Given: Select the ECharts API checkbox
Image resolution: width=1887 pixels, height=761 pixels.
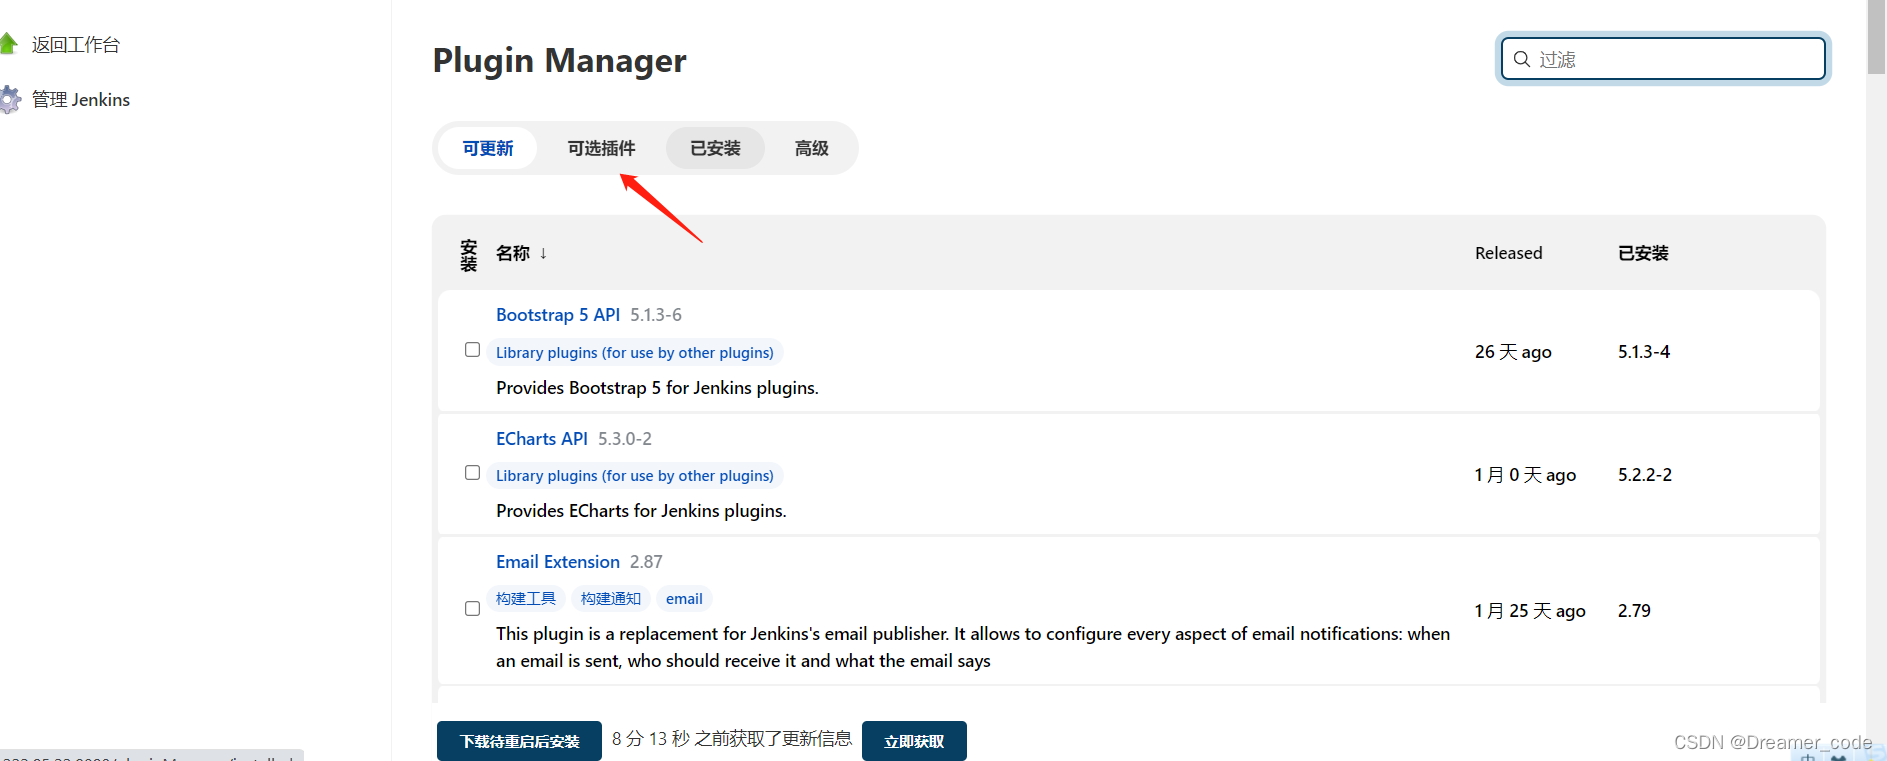Looking at the screenshot, I should click(472, 473).
